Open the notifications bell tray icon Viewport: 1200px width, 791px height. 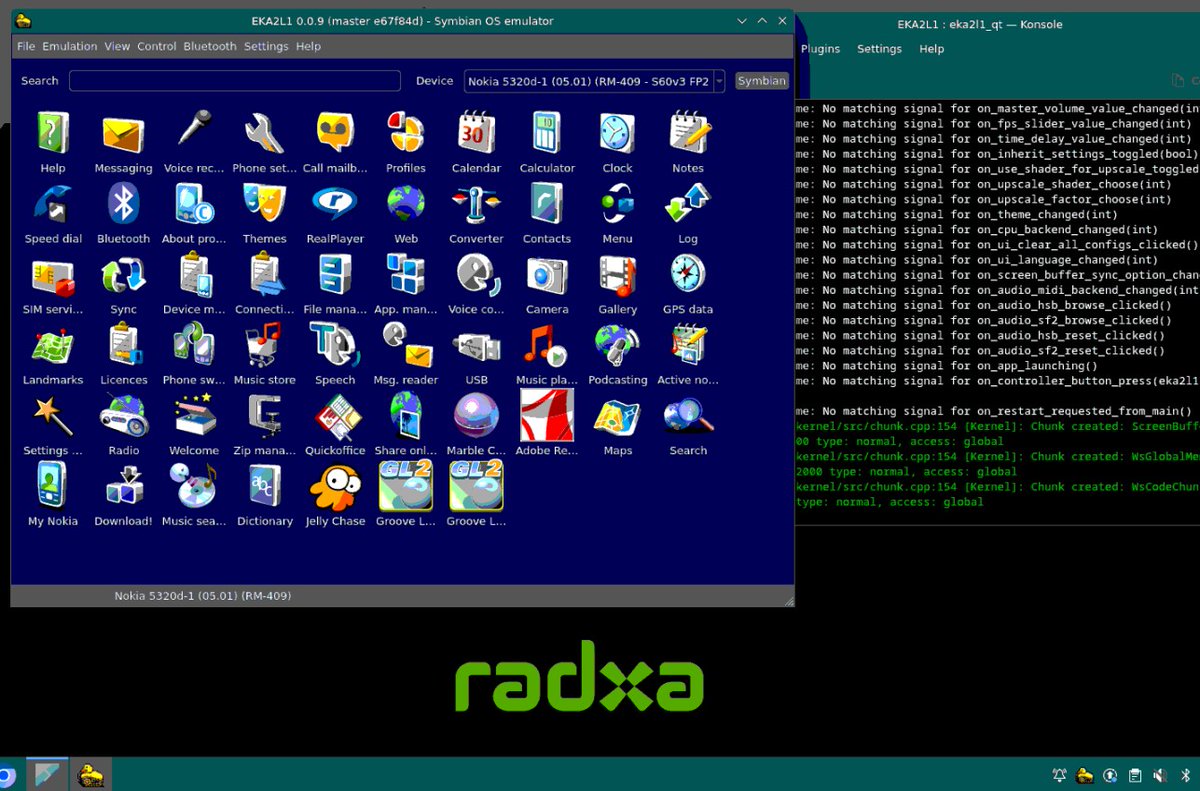1060,775
